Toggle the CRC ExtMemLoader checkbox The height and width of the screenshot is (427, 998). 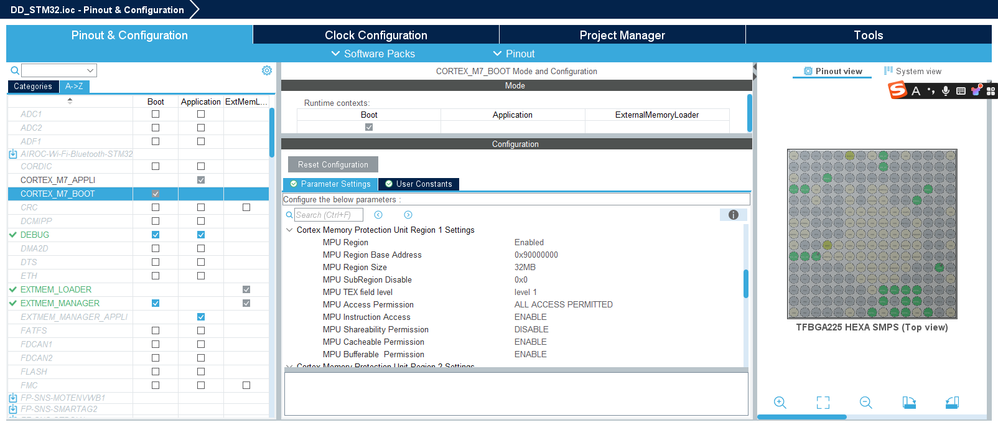tap(246, 207)
